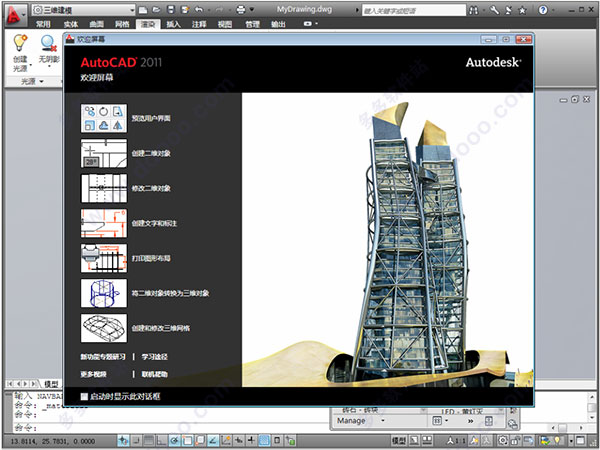The width and height of the screenshot is (600, 450).
Task: Click the Clean Screen icon in status bar
Action: [580, 441]
